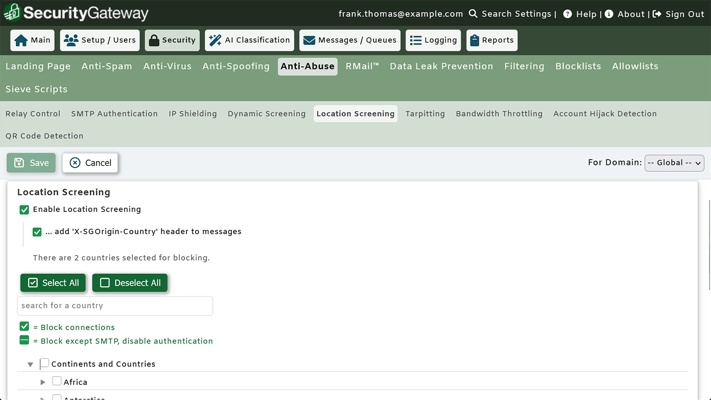711x400 pixels.
Task: Open the QR Code Detection subtab
Action: [x=44, y=136]
